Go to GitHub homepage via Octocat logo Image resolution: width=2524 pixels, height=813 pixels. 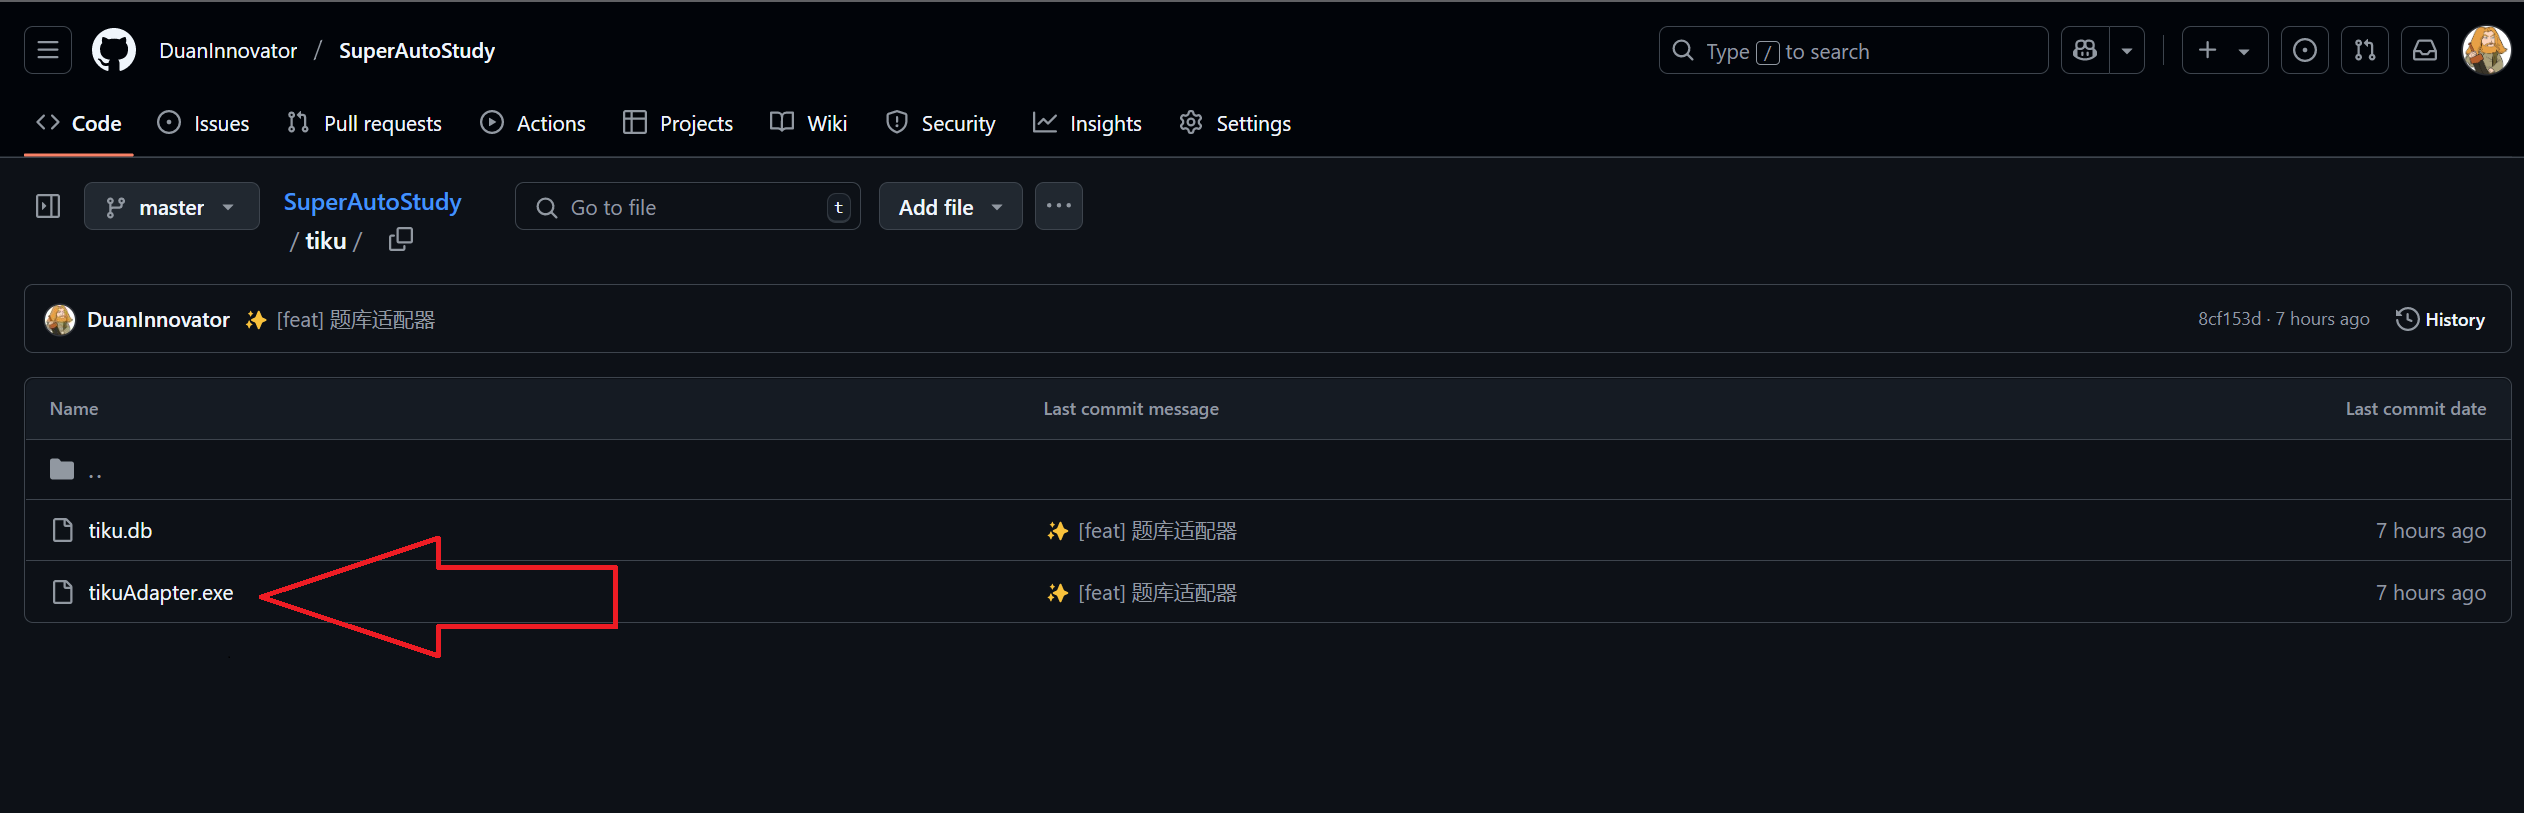click(x=114, y=50)
